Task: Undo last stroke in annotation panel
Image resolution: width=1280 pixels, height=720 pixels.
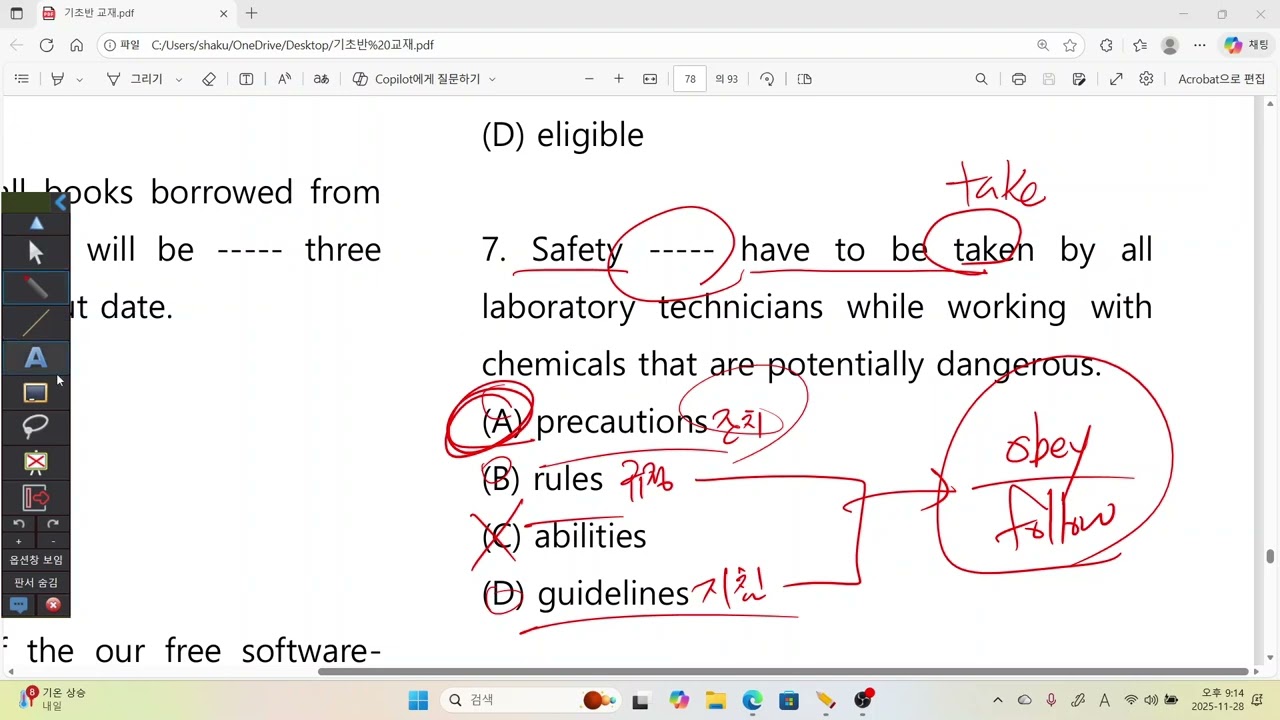Action: 19,524
